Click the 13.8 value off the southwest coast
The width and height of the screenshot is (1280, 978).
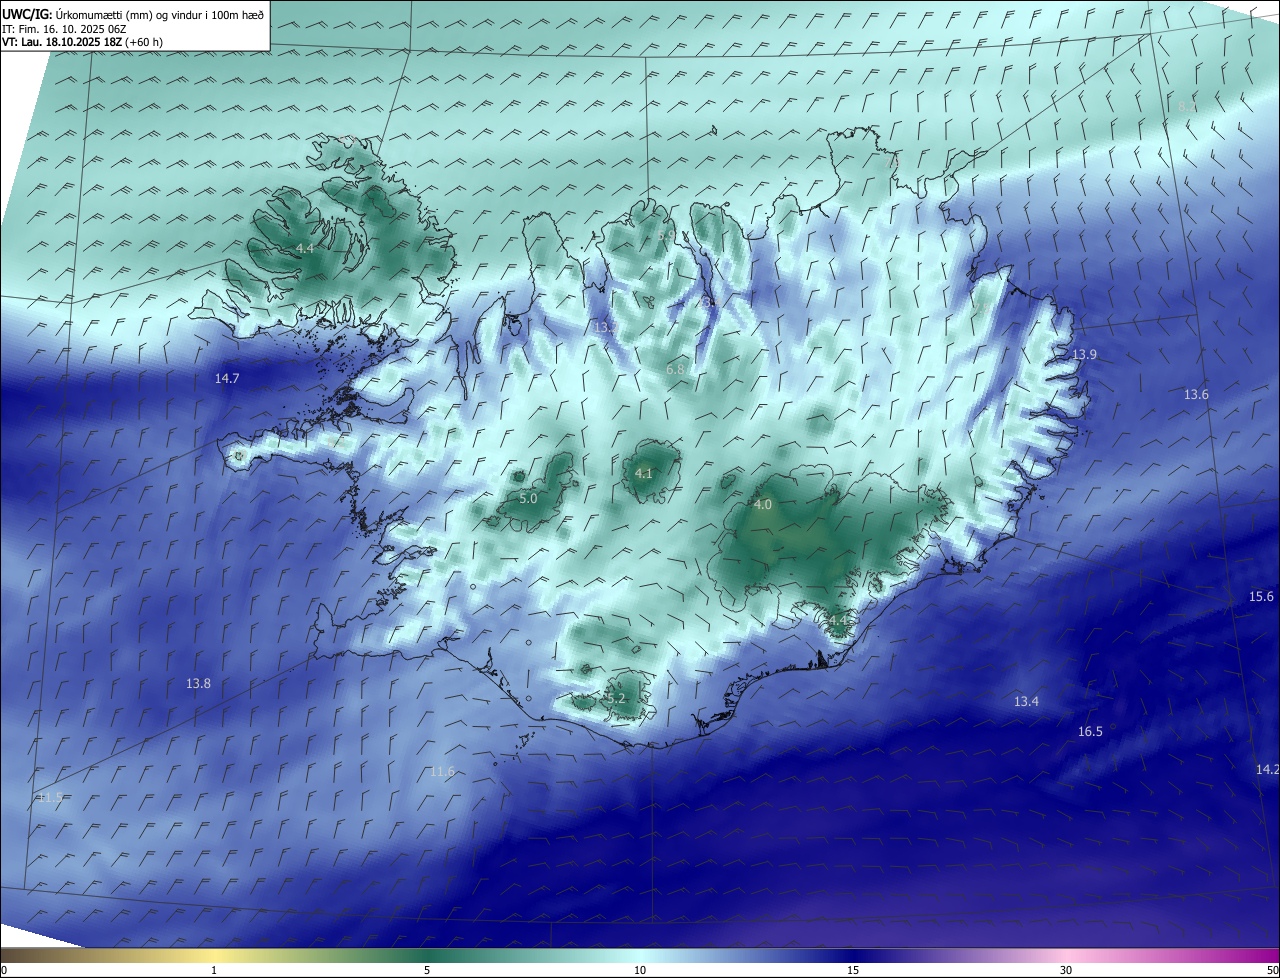click(198, 684)
